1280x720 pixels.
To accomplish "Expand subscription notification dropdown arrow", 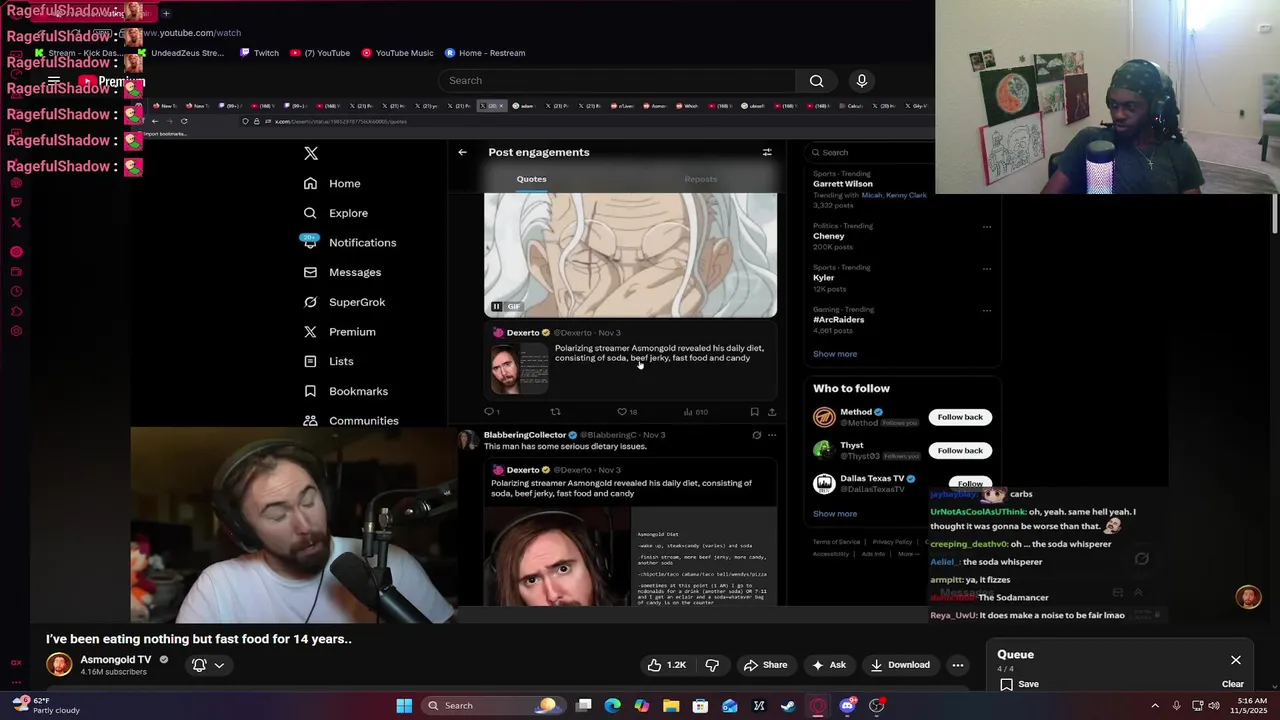I will [x=219, y=665].
